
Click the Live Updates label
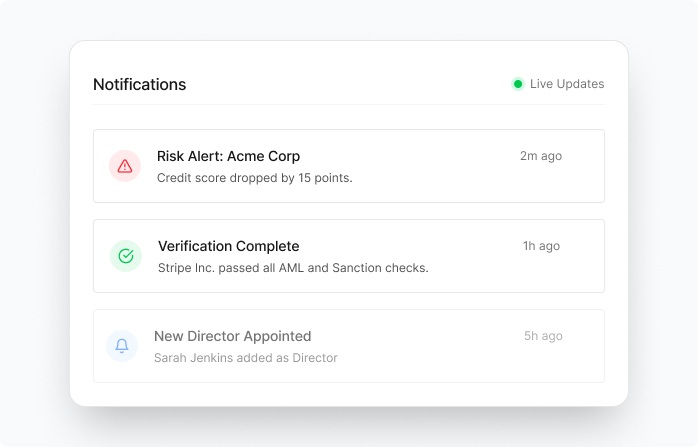(567, 84)
